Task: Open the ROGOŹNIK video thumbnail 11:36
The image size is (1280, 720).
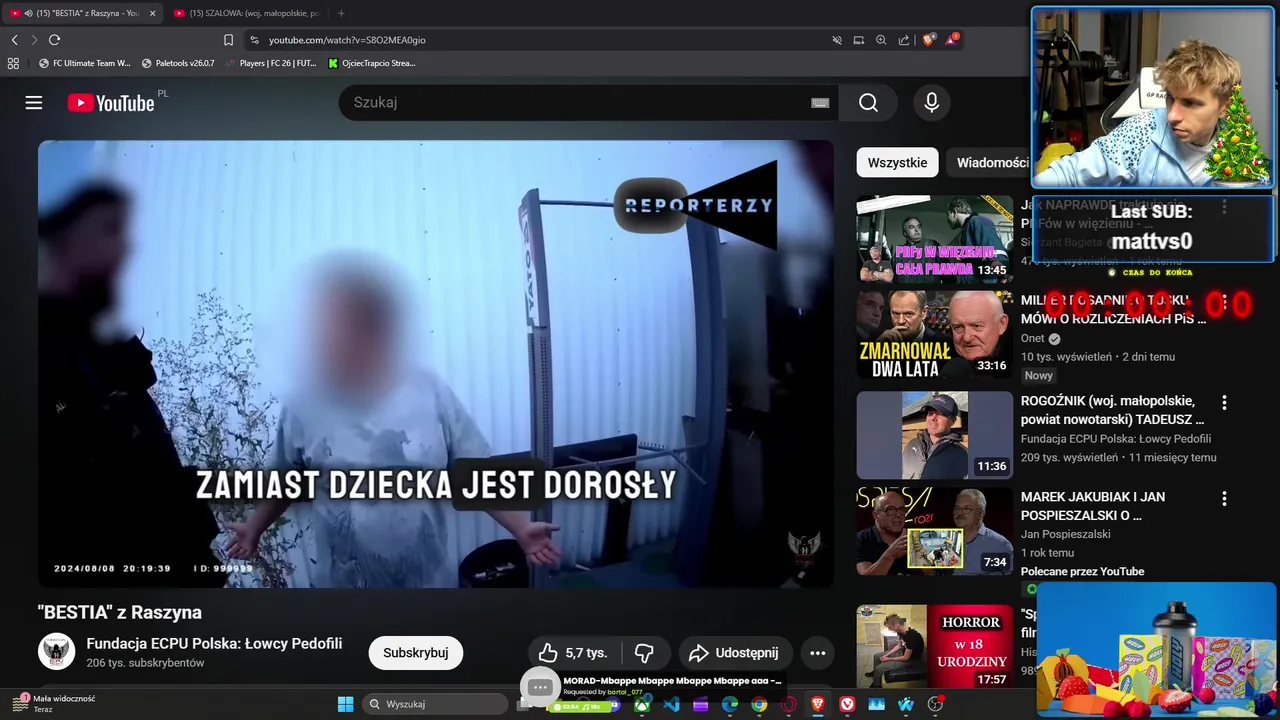Action: [935, 435]
